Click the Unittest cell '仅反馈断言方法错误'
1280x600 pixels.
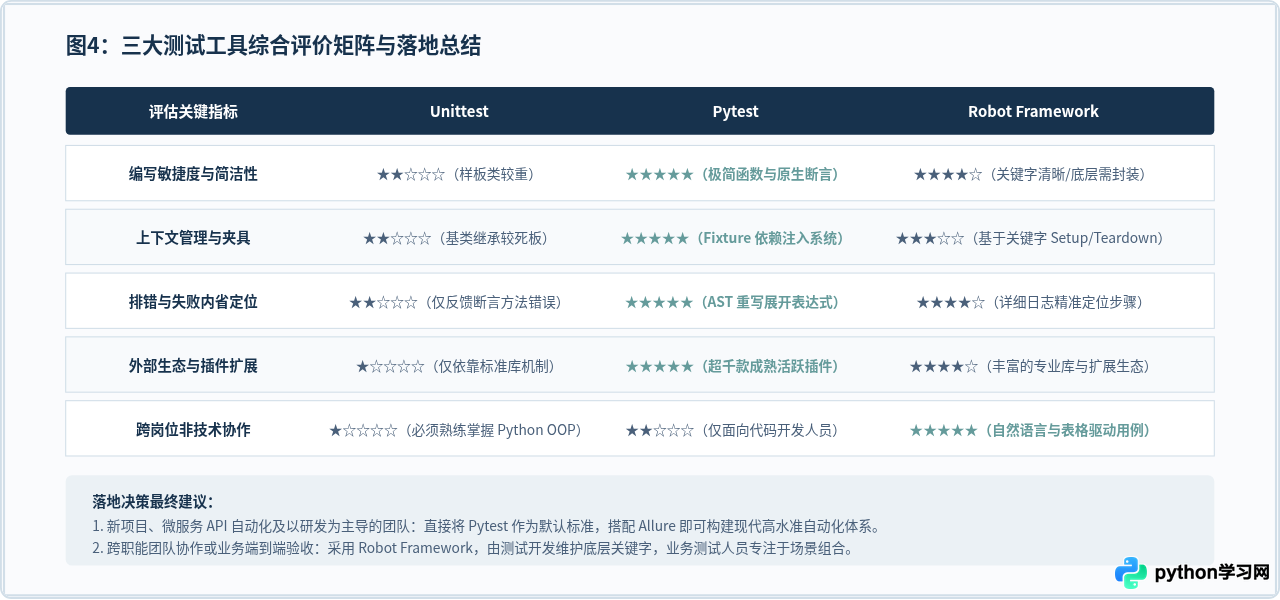tap(459, 302)
